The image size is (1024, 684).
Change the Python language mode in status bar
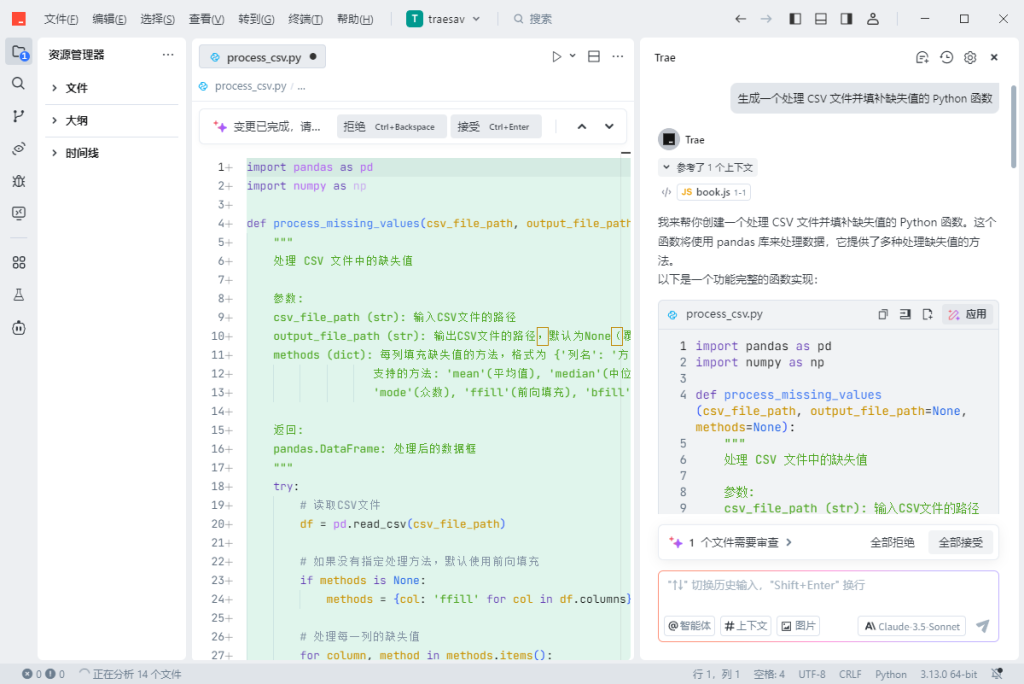(x=890, y=674)
